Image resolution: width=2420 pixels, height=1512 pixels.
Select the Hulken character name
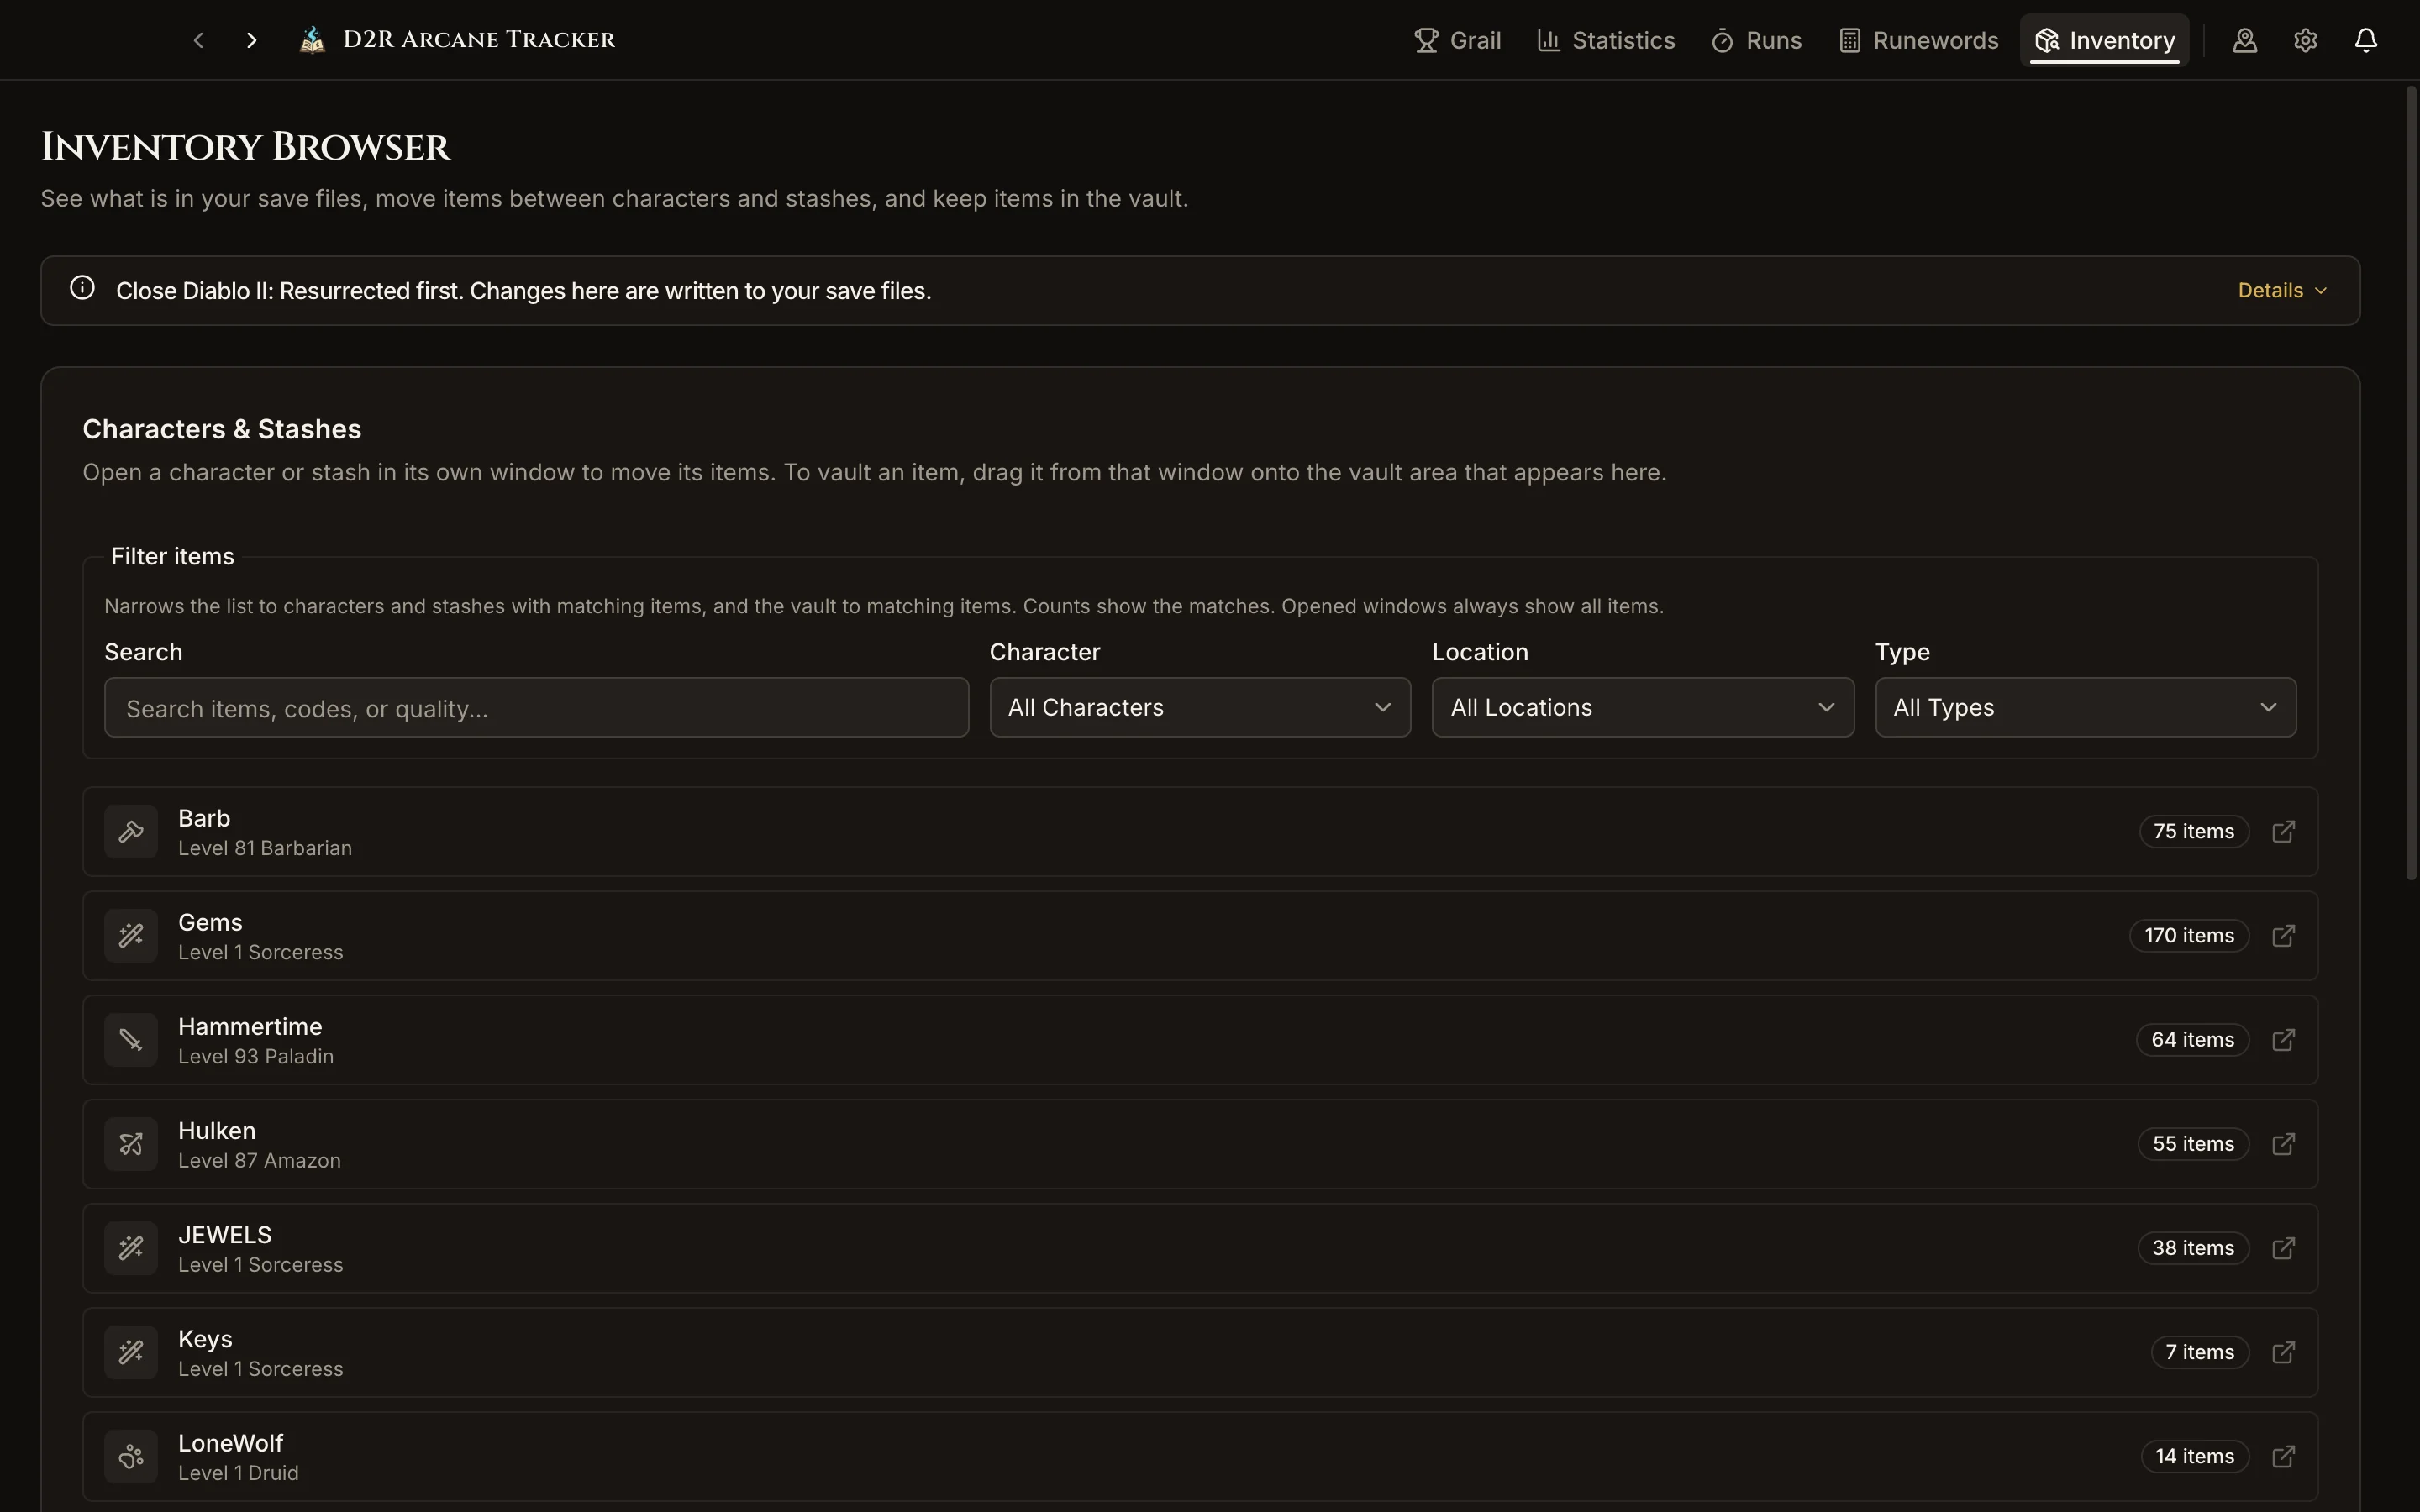(x=217, y=1131)
